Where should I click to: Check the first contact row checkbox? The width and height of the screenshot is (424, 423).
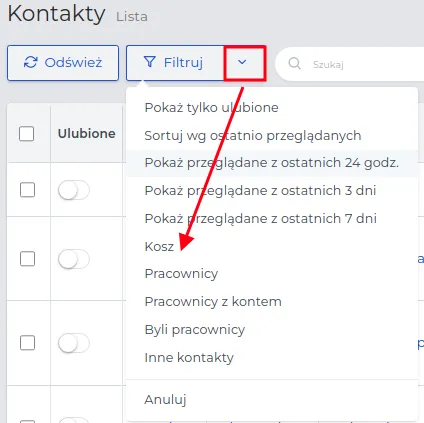pos(27,190)
